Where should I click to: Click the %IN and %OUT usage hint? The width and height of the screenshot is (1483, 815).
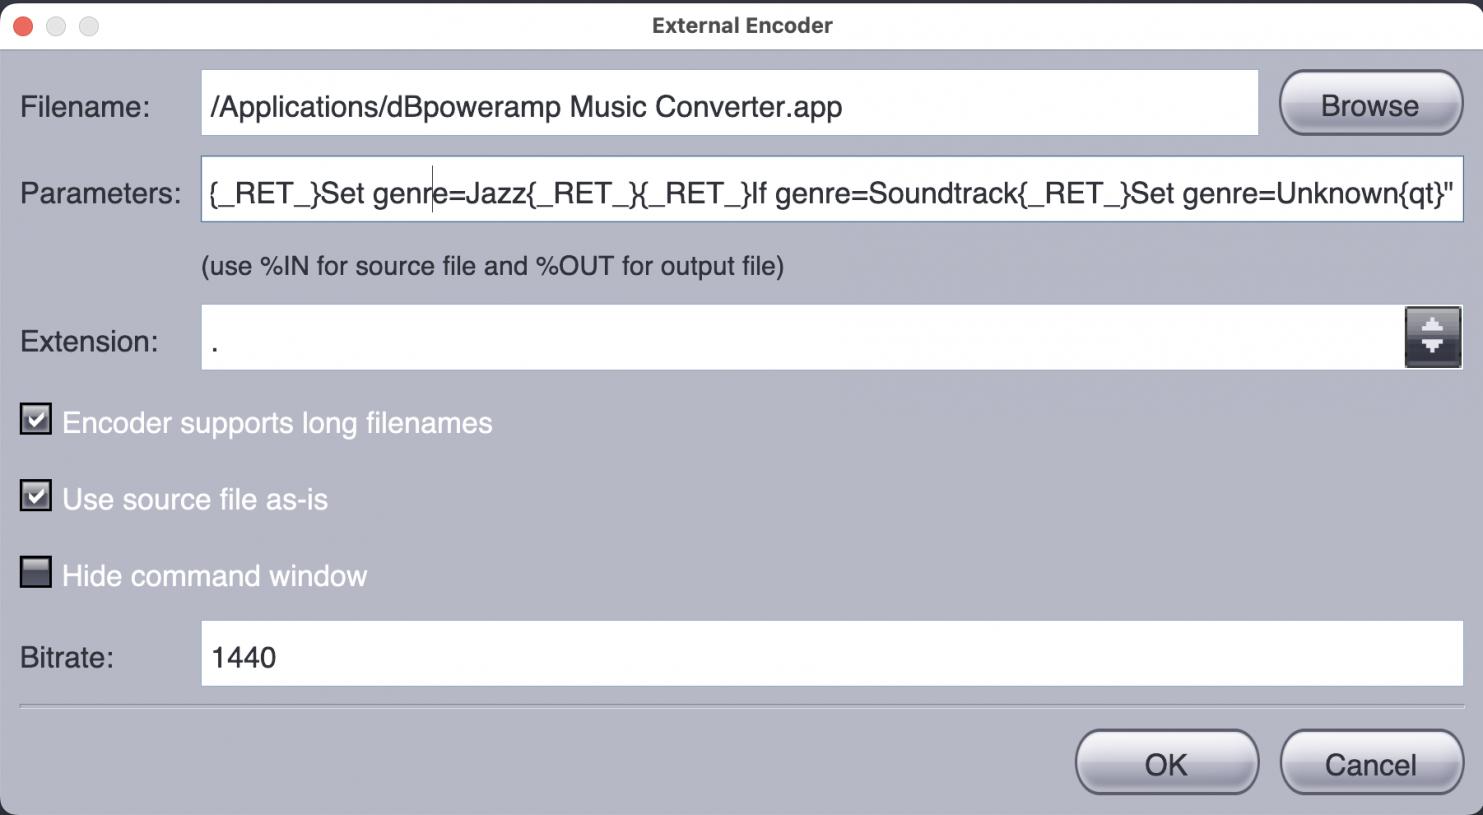point(492,266)
